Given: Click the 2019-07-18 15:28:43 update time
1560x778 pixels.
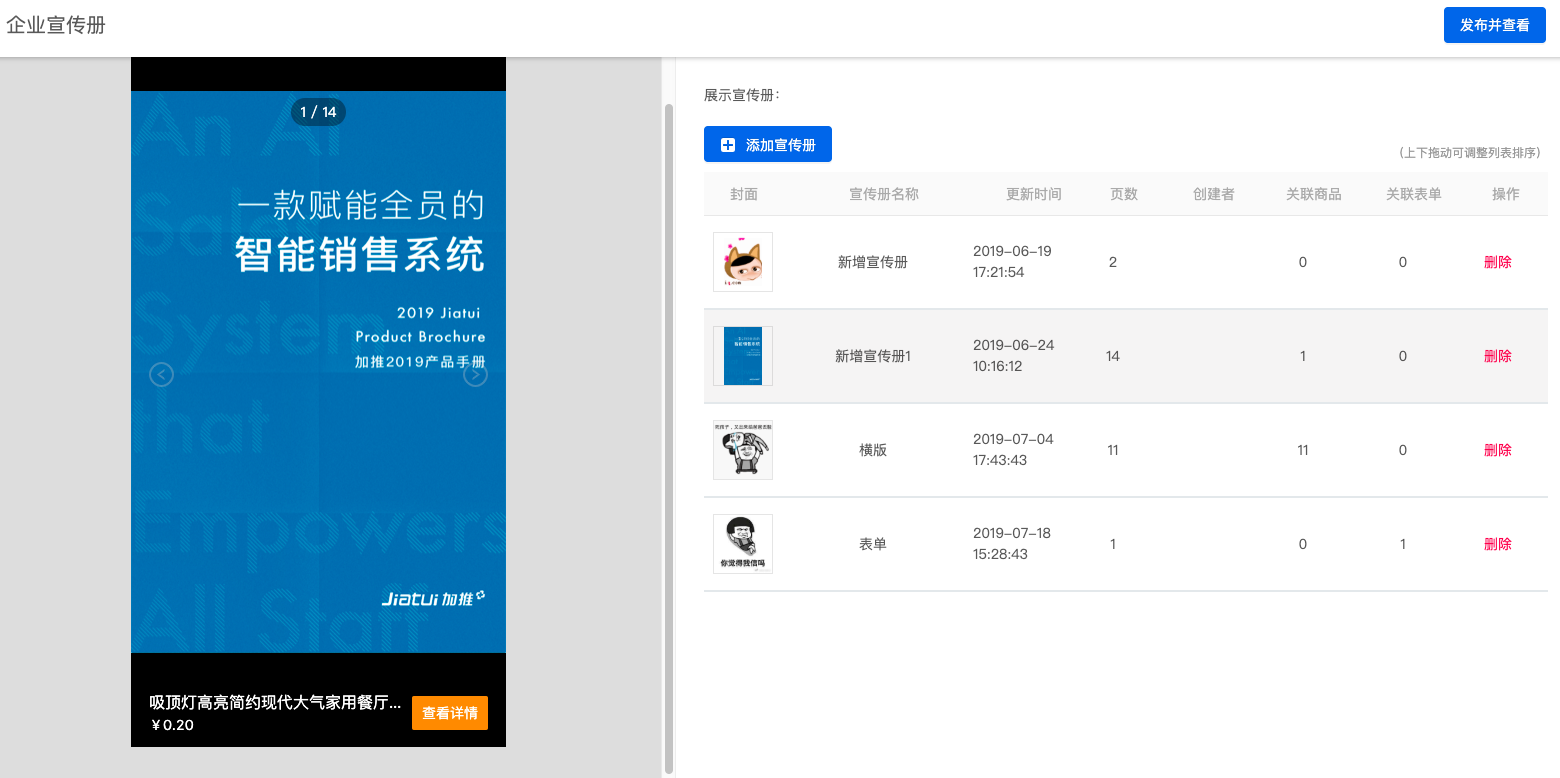Looking at the screenshot, I should click(x=1013, y=544).
